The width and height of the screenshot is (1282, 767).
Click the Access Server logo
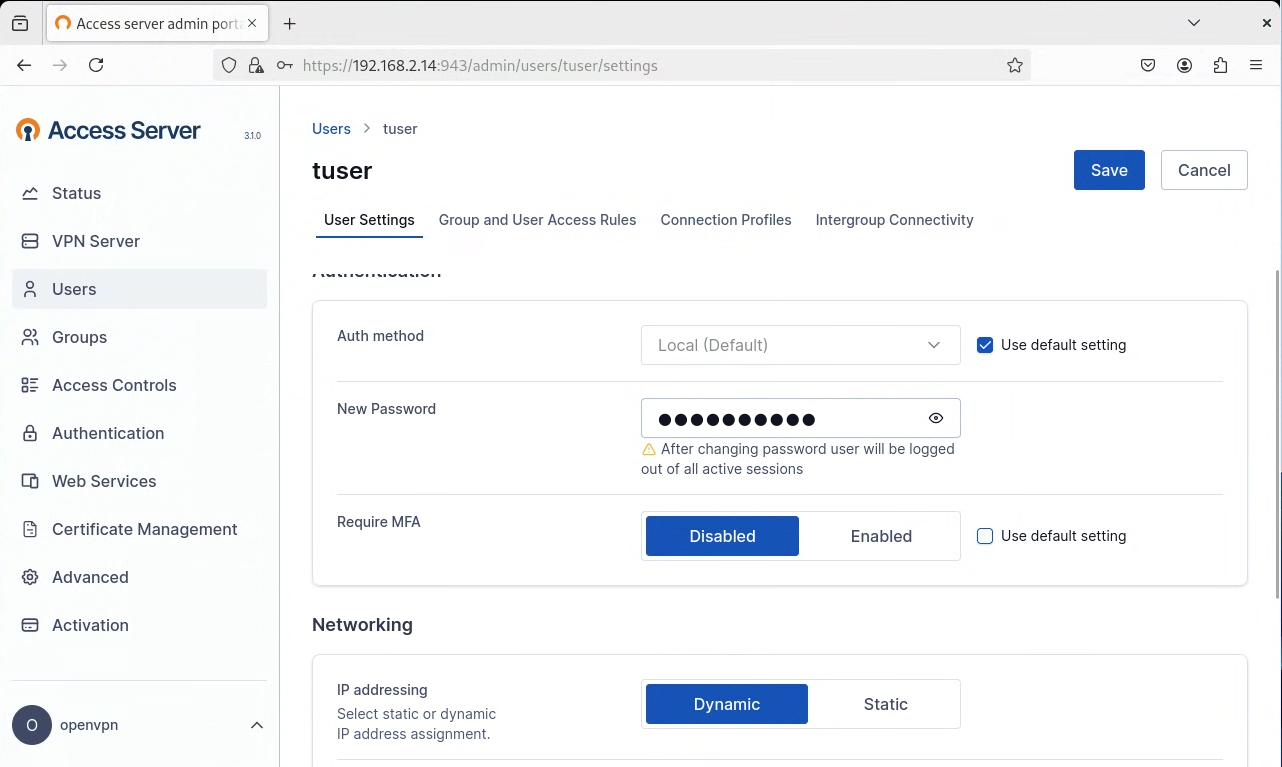pyautogui.click(x=108, y=130)
